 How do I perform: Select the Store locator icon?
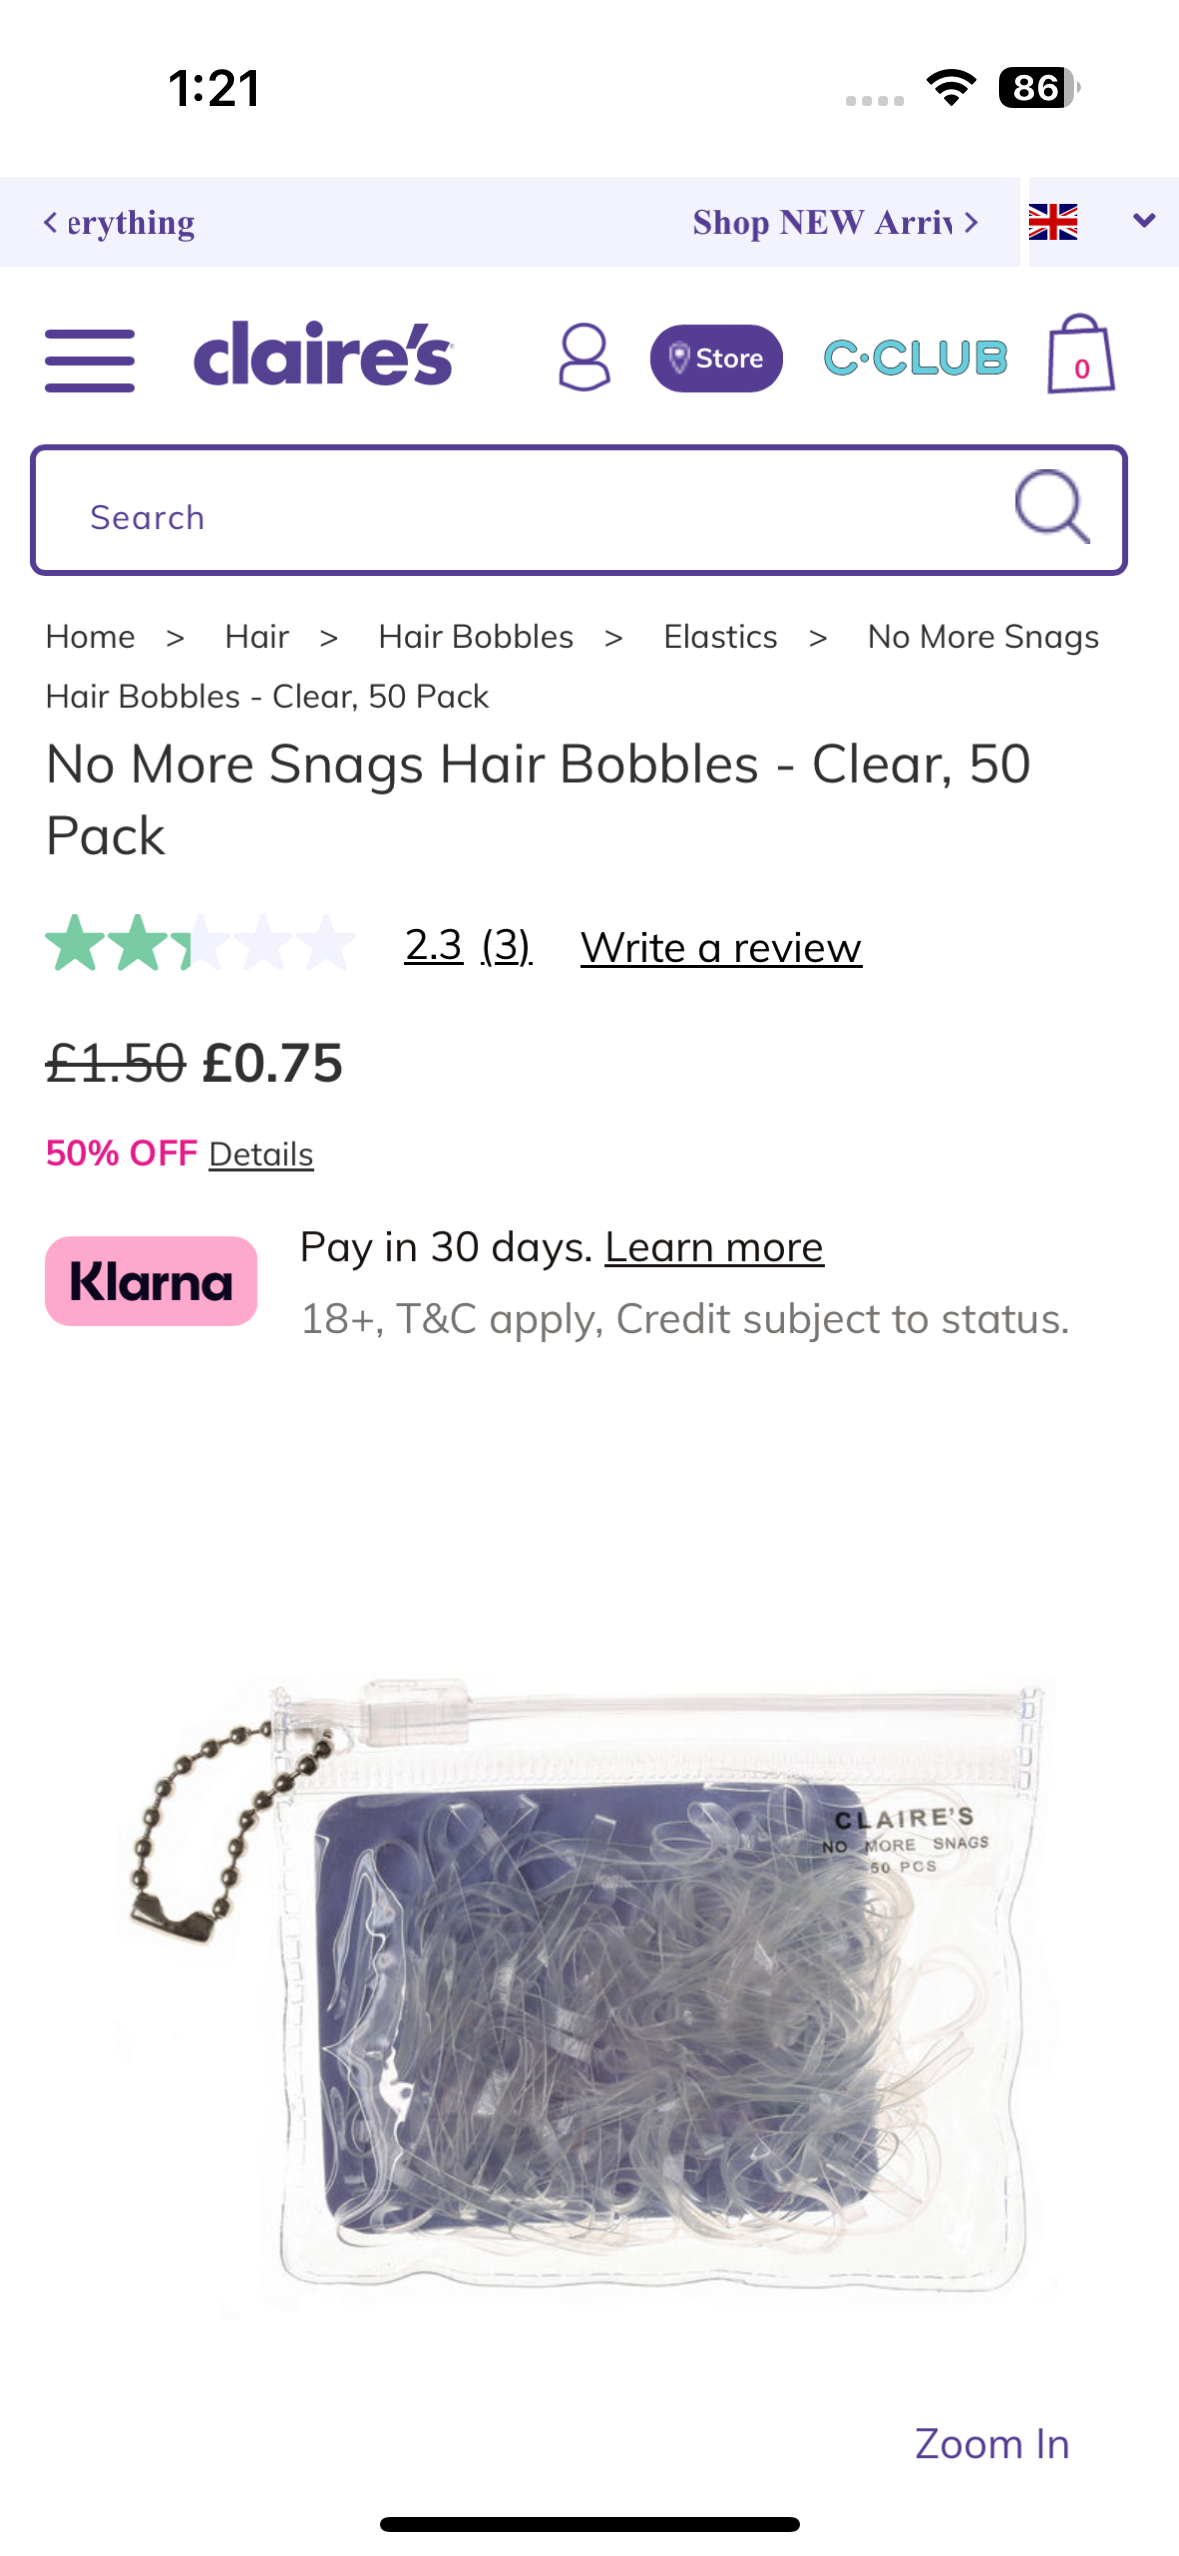716,358
